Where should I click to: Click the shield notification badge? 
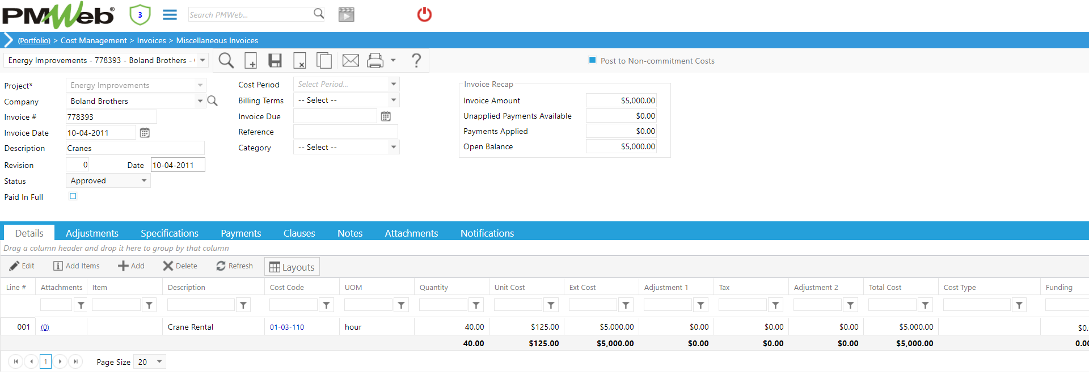coord(140,14)
